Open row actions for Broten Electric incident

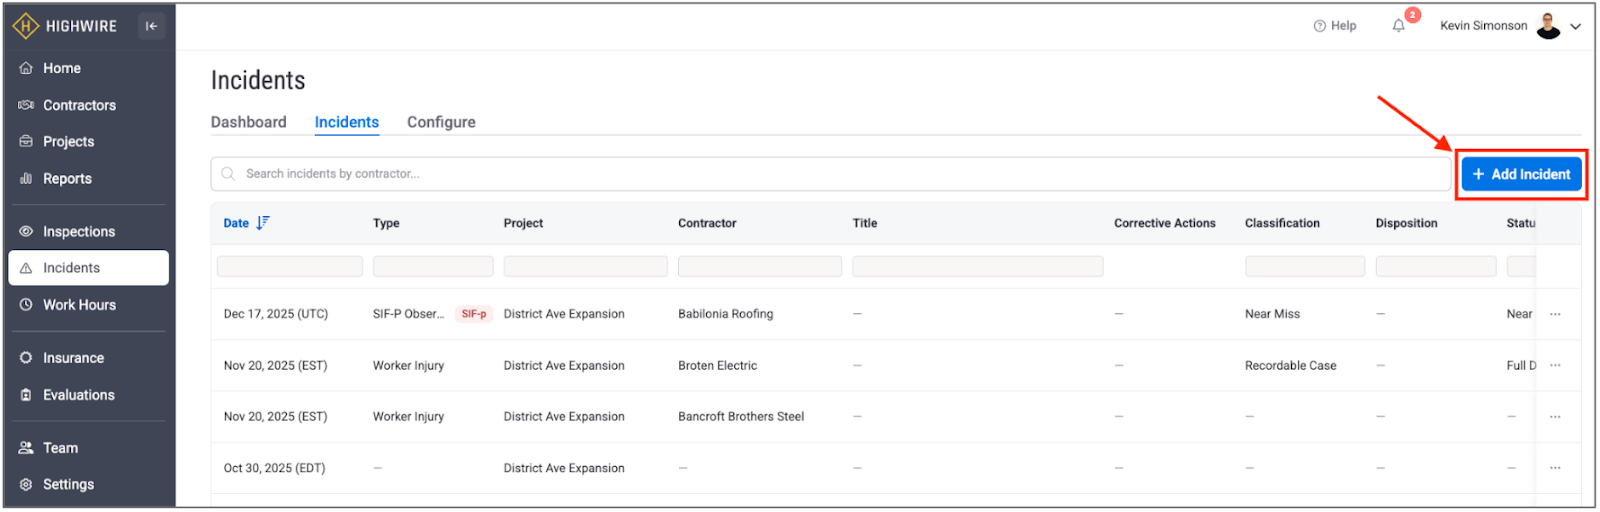(x=1555, y=366)
